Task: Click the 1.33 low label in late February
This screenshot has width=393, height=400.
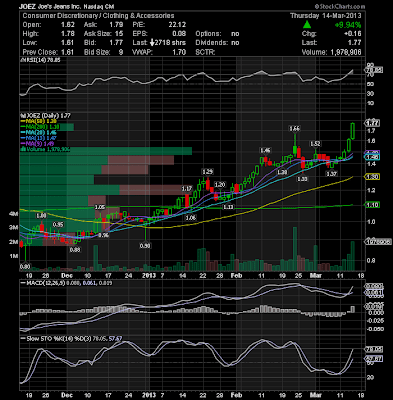Action: tap(302, 179)
